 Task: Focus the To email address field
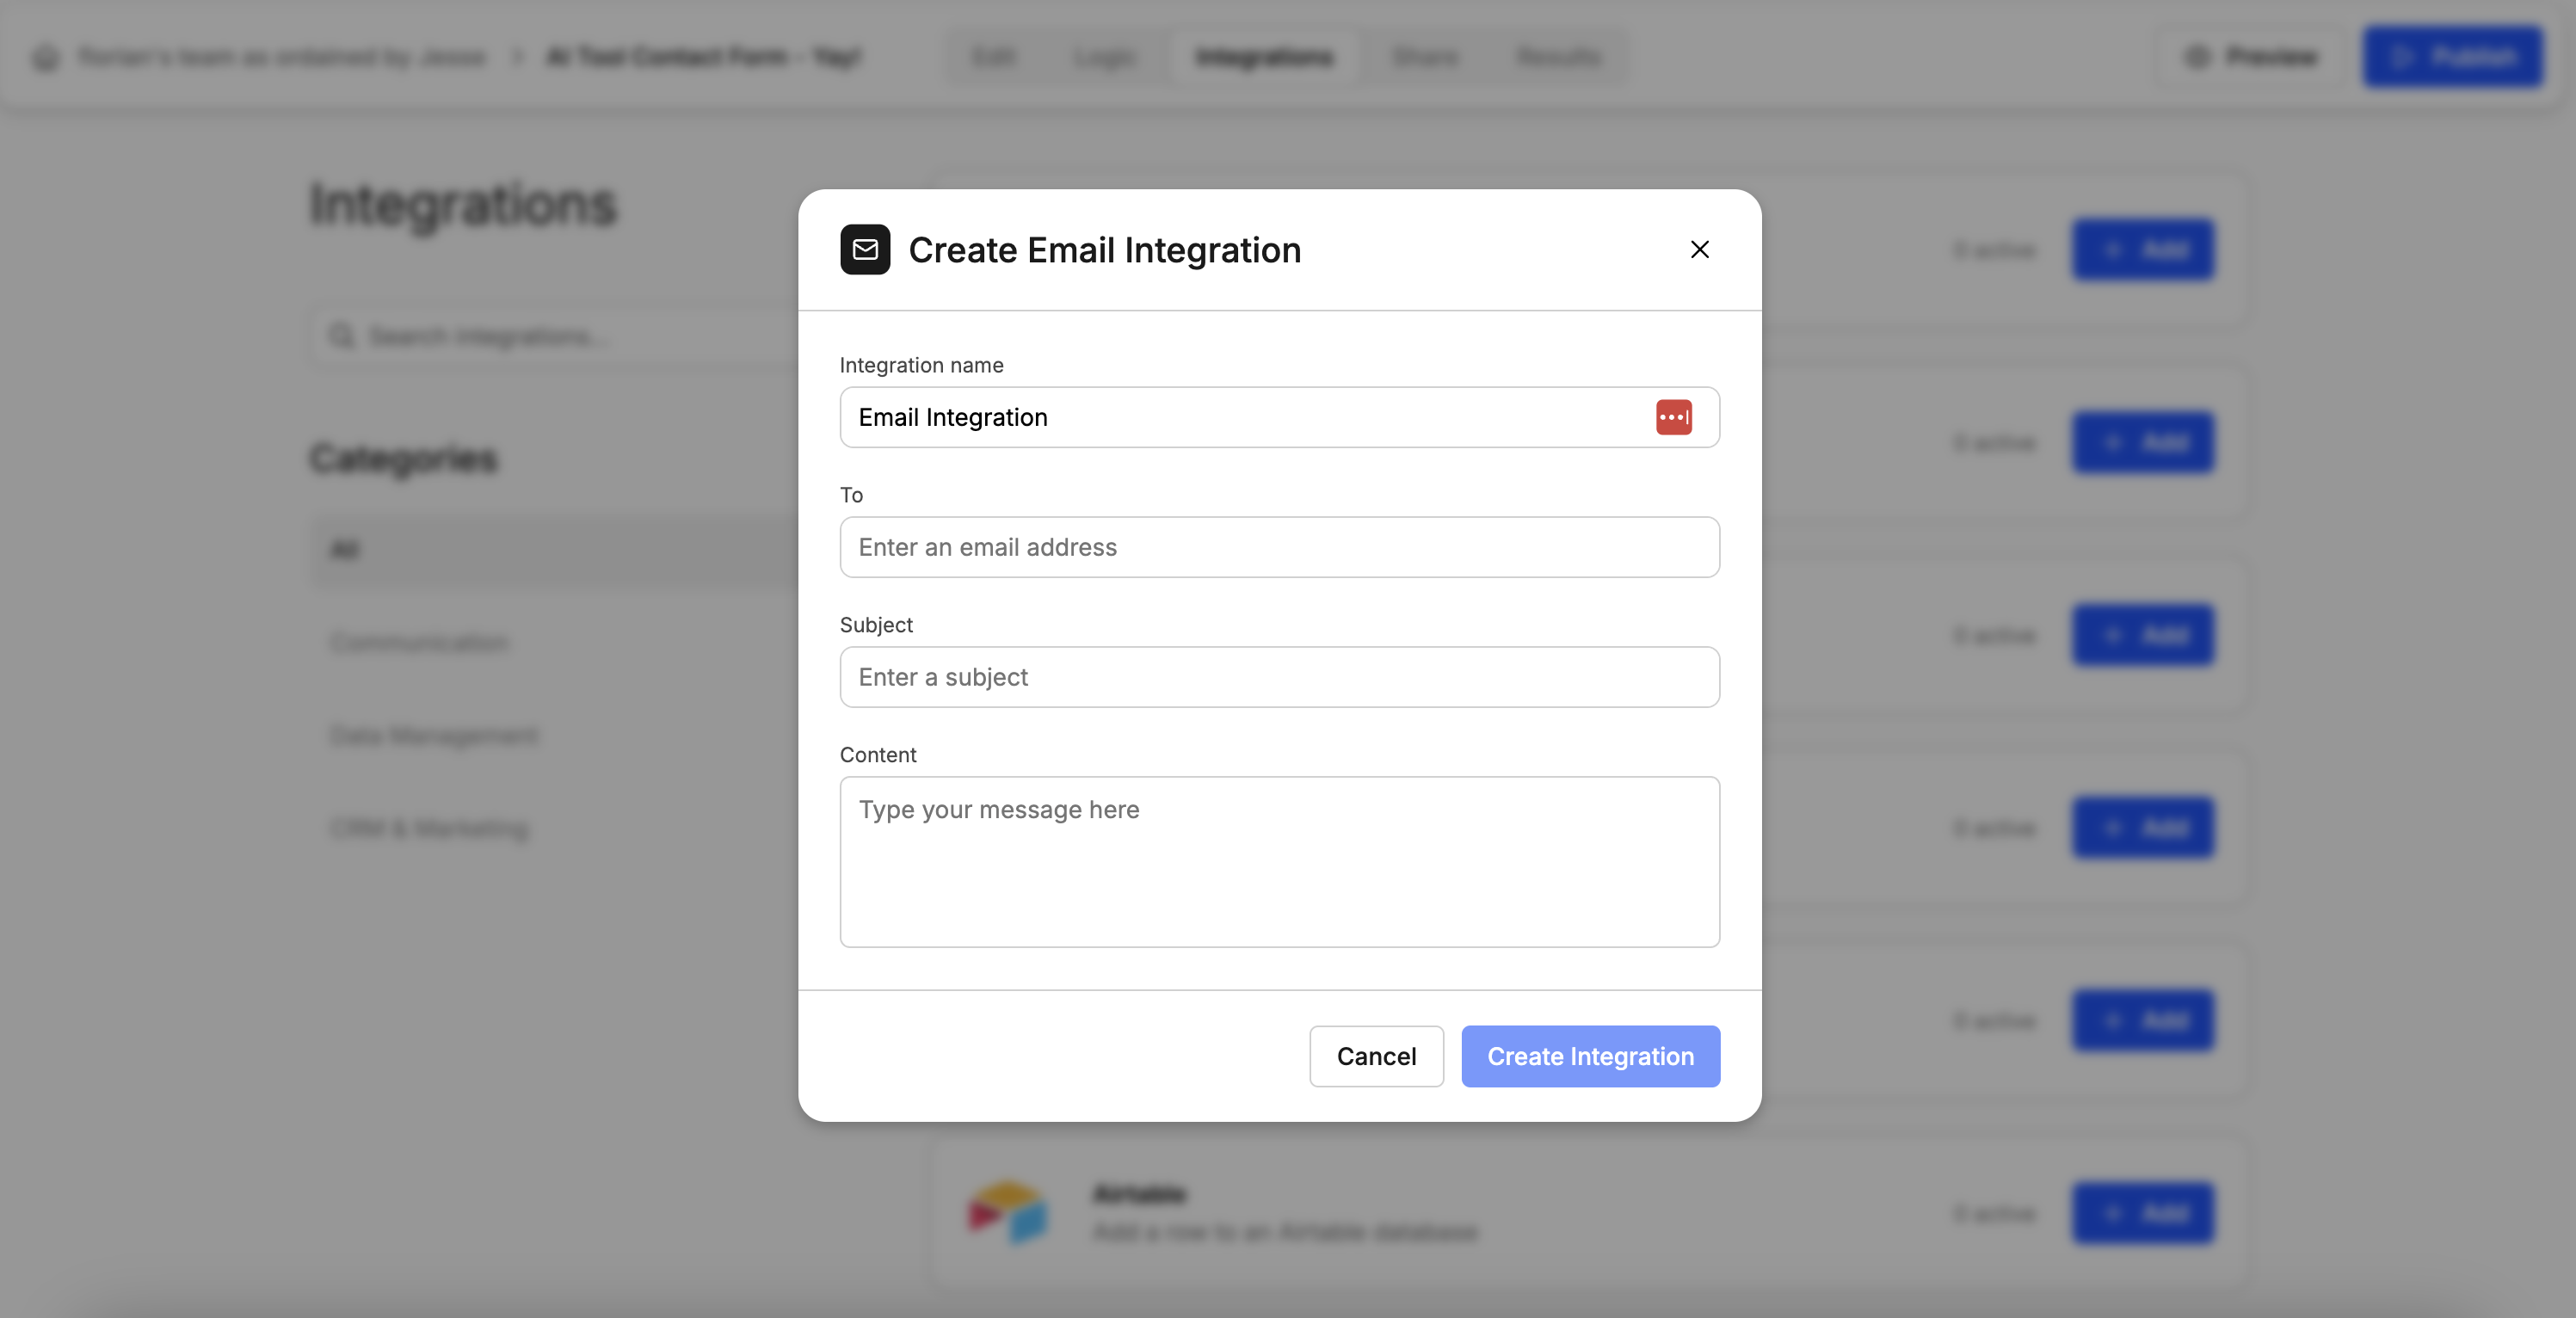(1279, 547)
